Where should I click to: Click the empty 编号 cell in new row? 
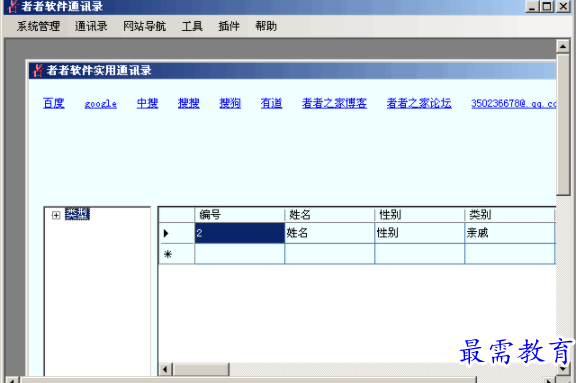[240, 254]
